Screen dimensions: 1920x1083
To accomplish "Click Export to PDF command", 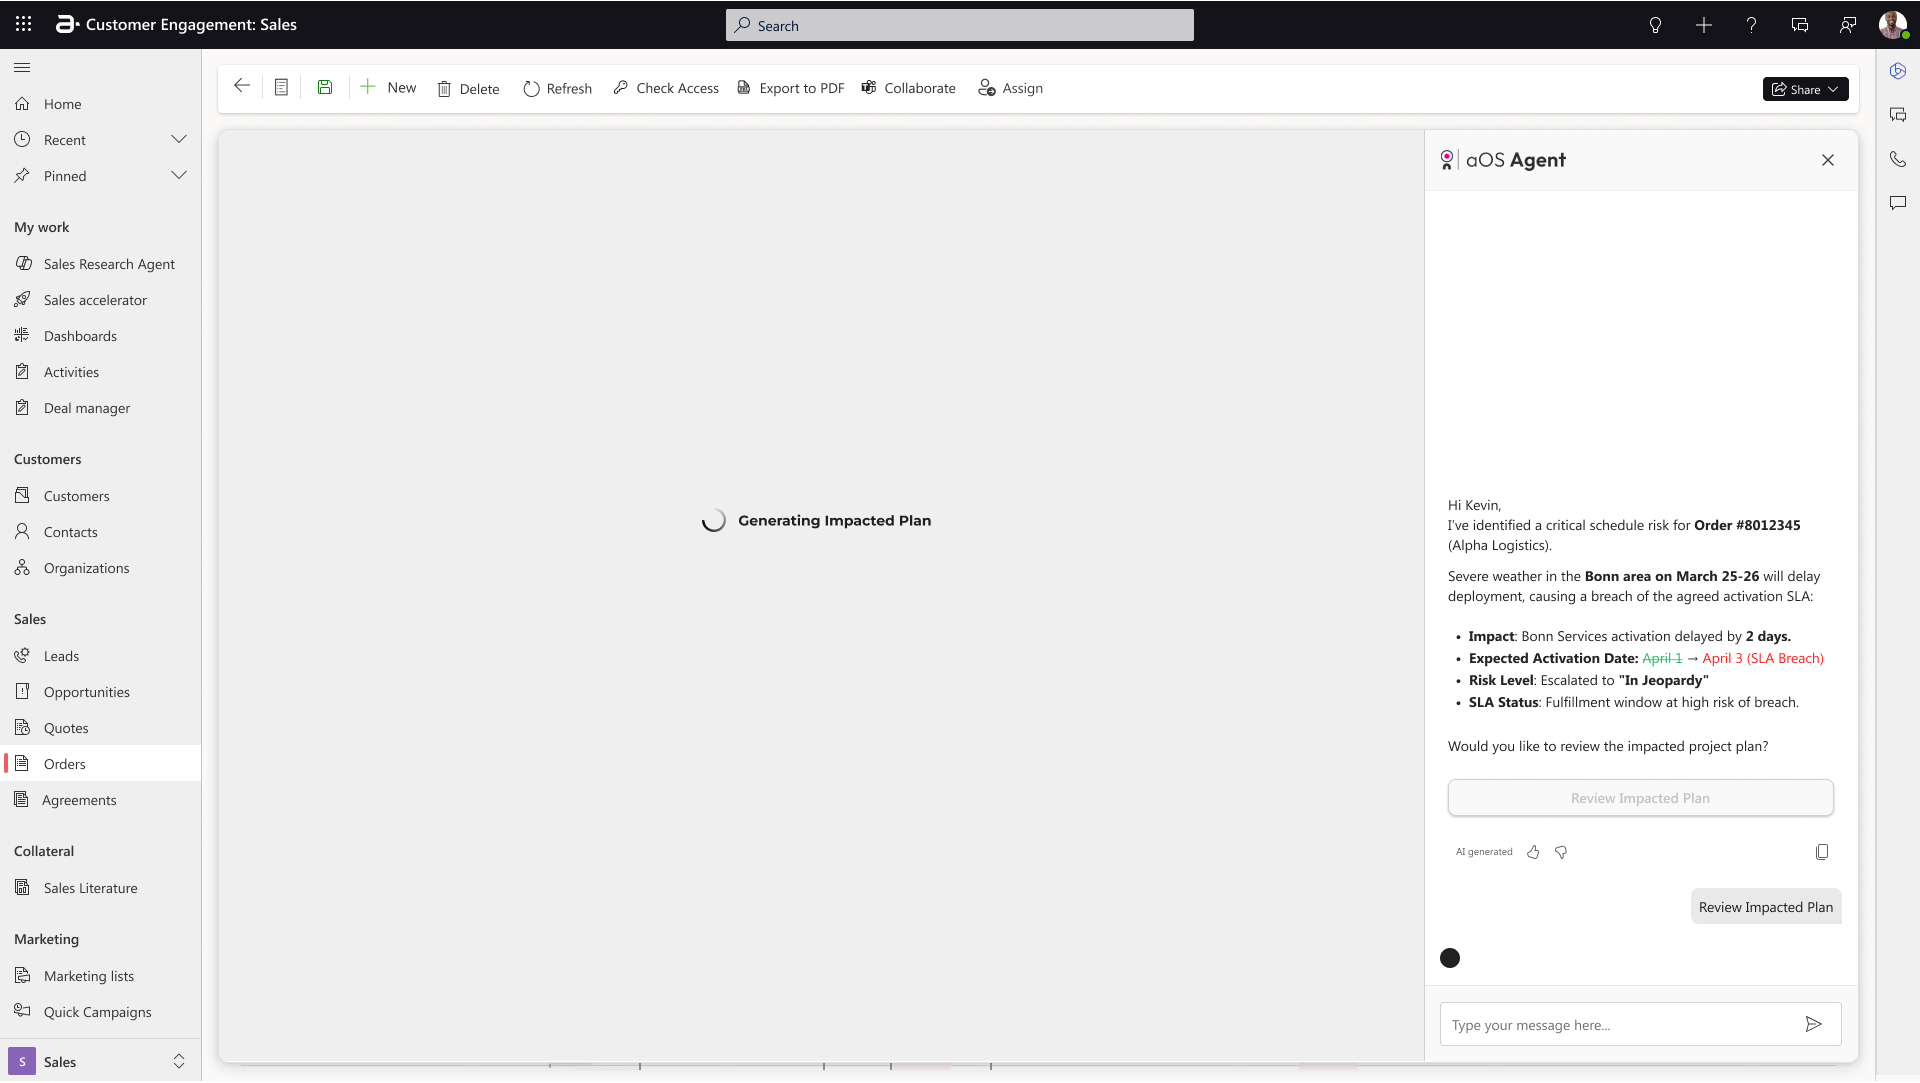I will (790, 88).
